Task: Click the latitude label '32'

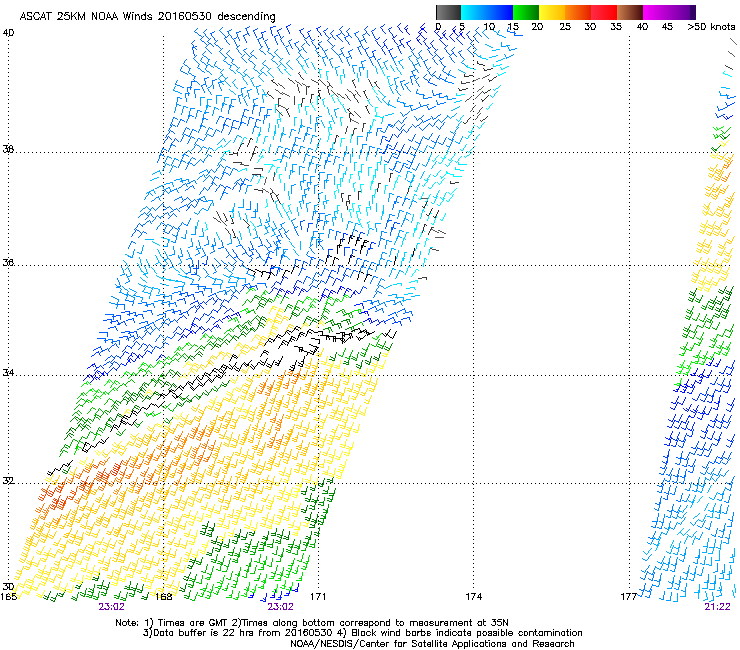Action: point(8,481)
